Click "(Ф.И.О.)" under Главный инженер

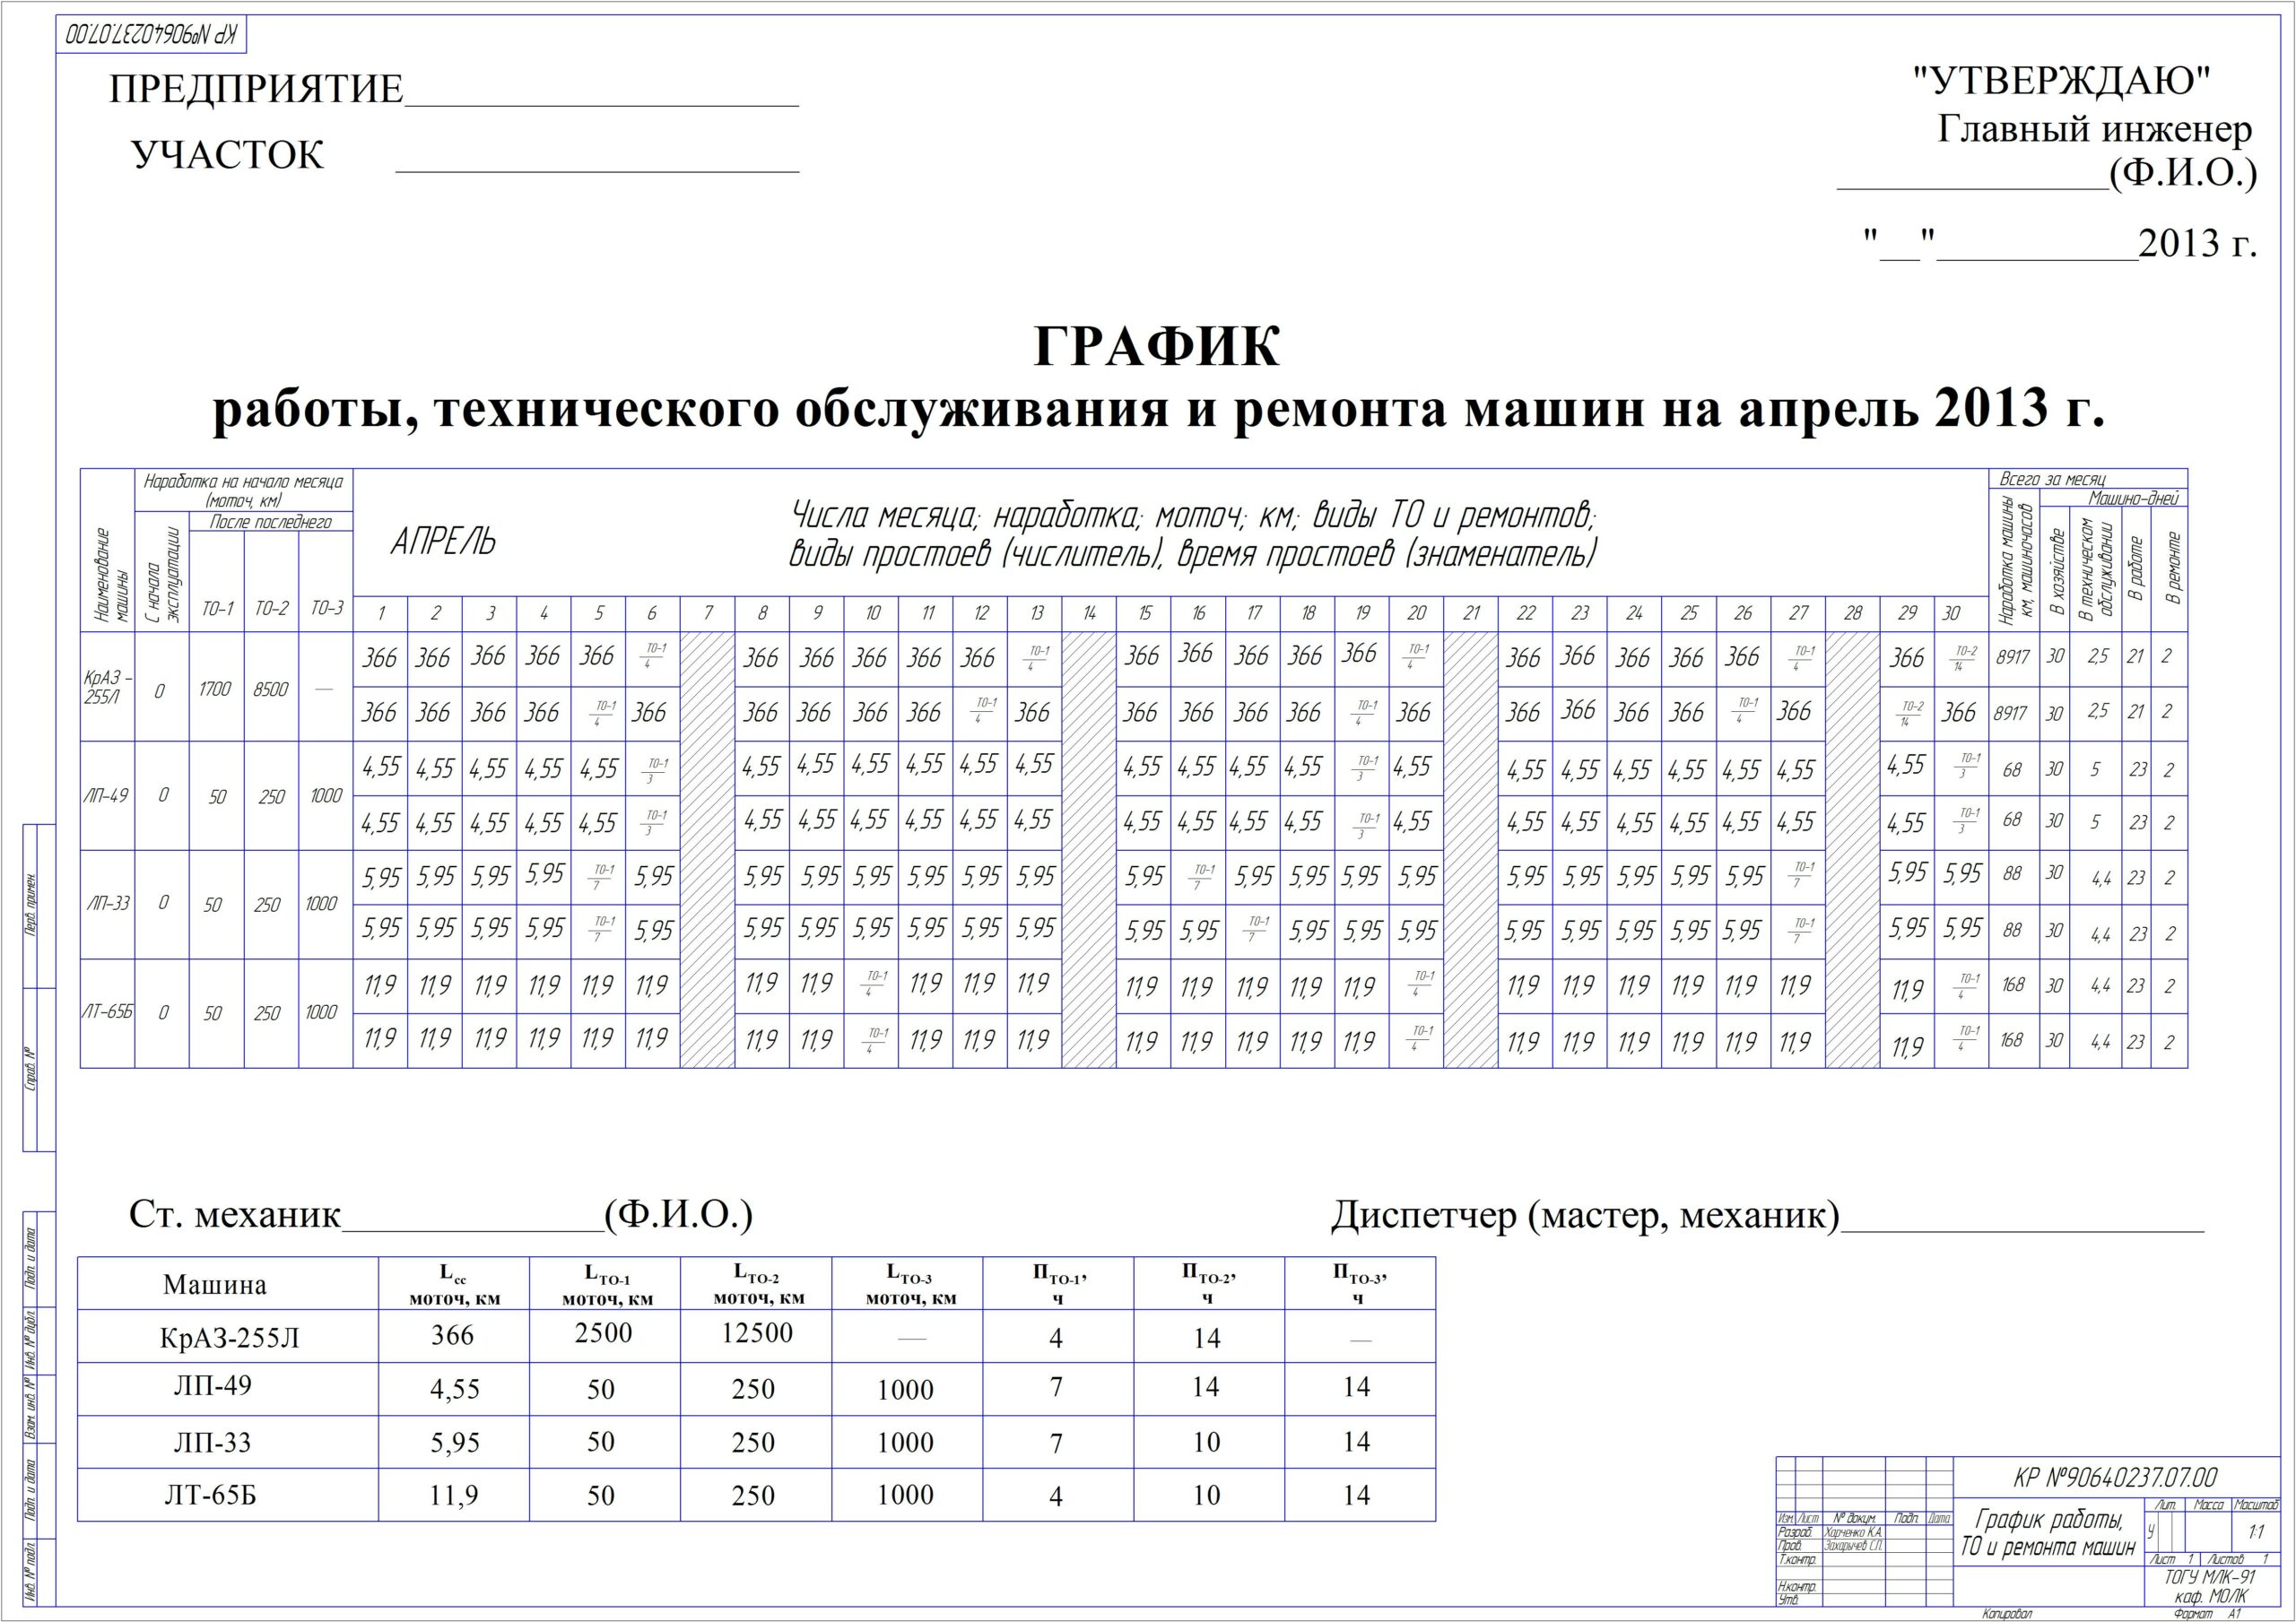(2183, 173)
